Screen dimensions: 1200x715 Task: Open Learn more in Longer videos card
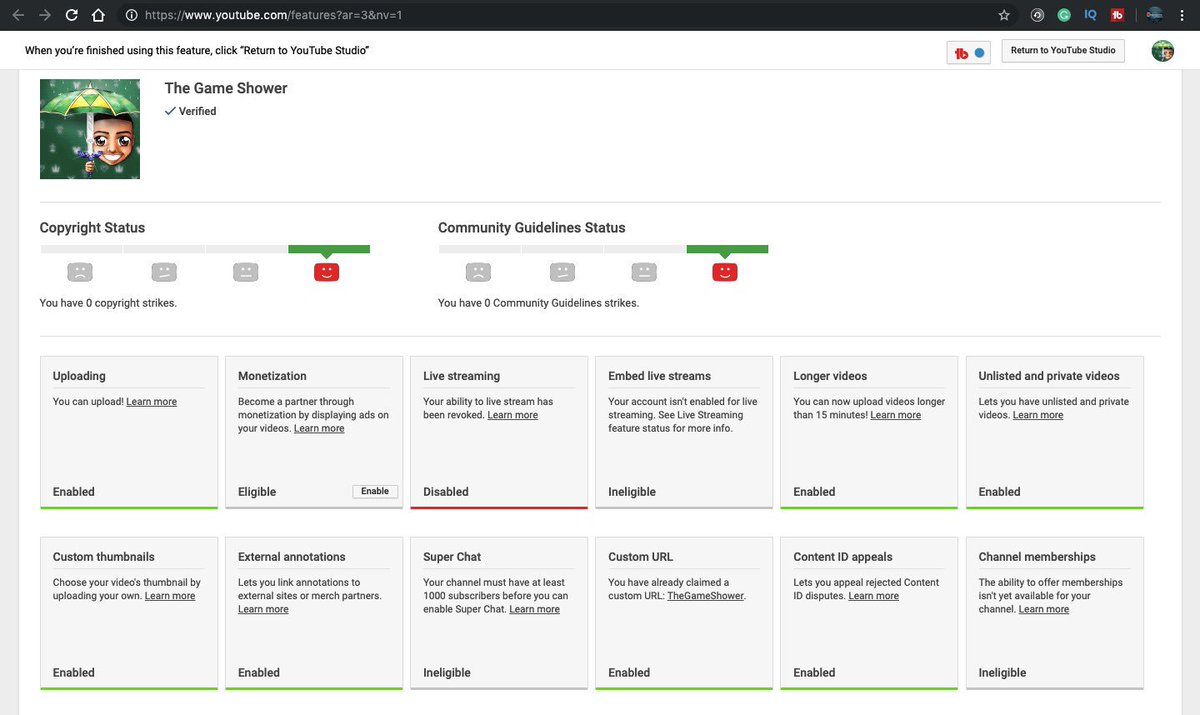896,415
